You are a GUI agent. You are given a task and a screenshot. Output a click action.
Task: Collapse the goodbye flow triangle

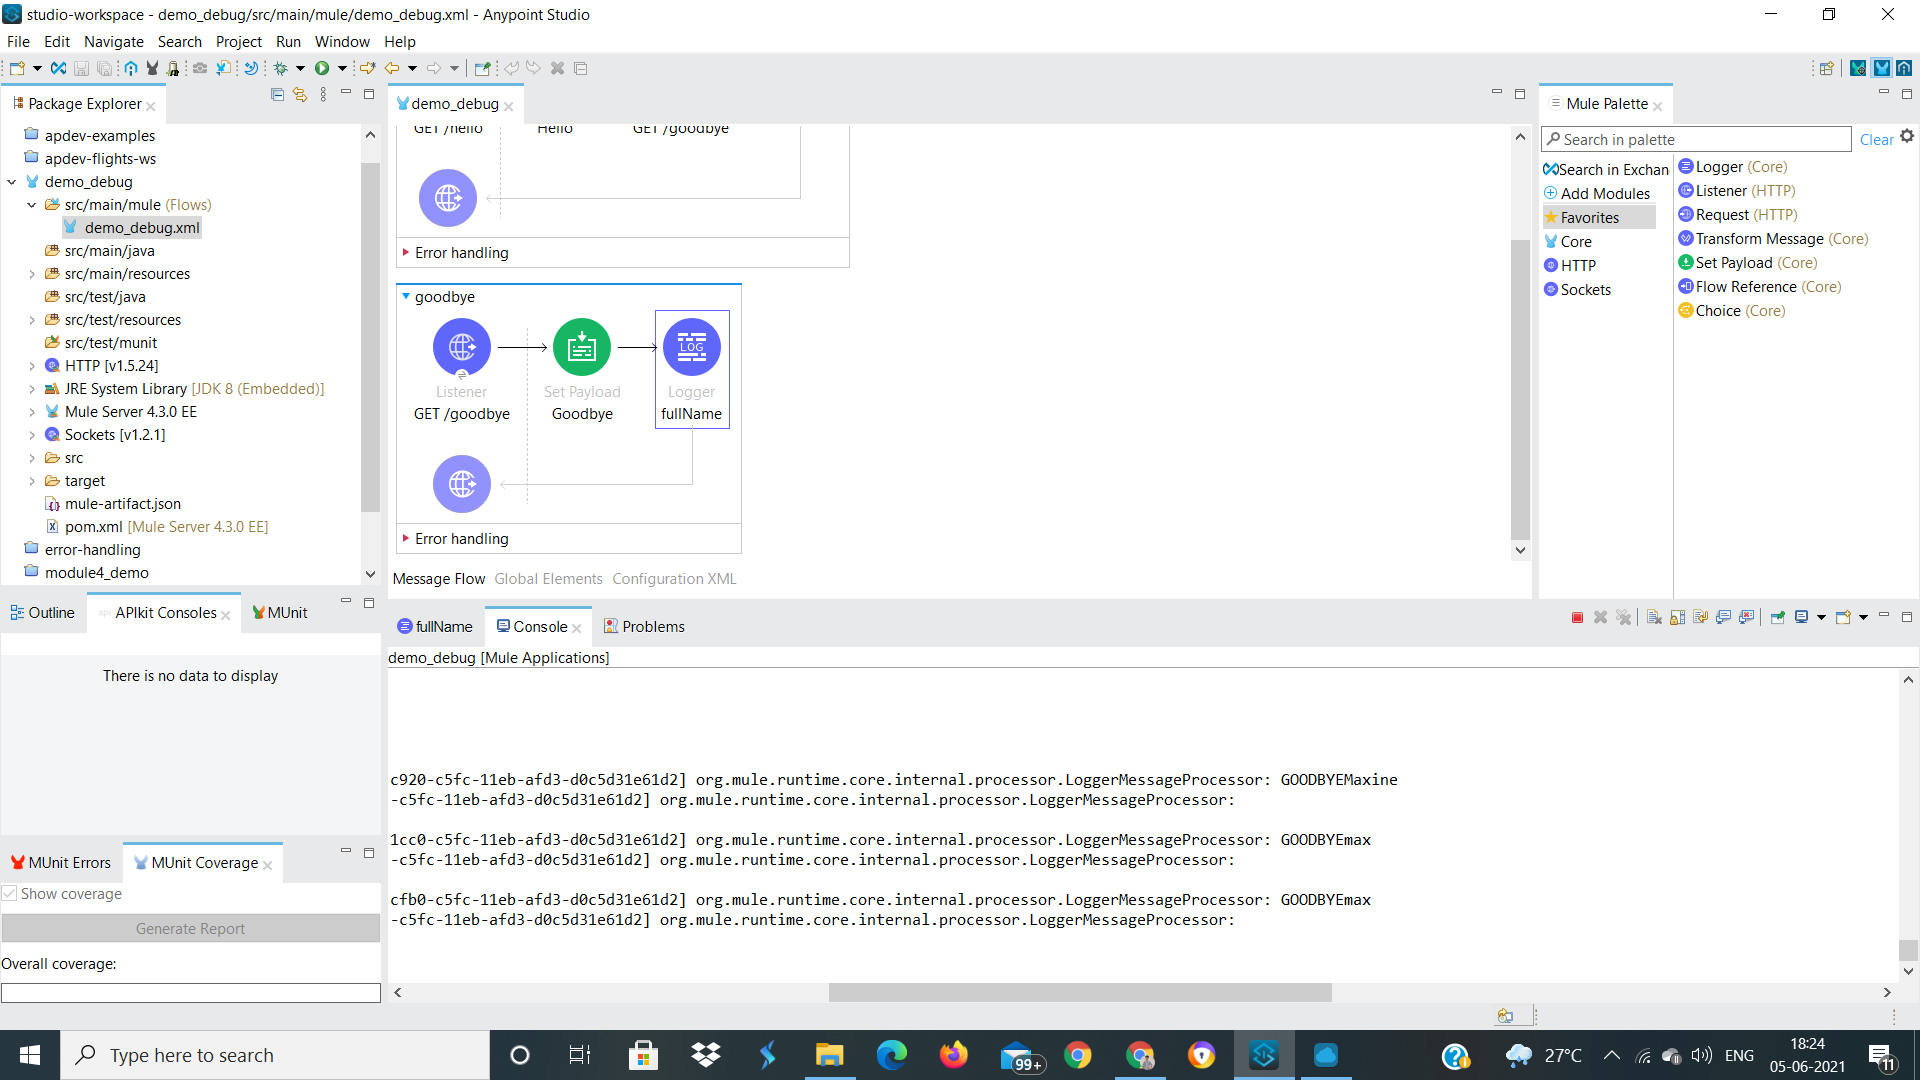pyautogui.click(x=406, y=296)
